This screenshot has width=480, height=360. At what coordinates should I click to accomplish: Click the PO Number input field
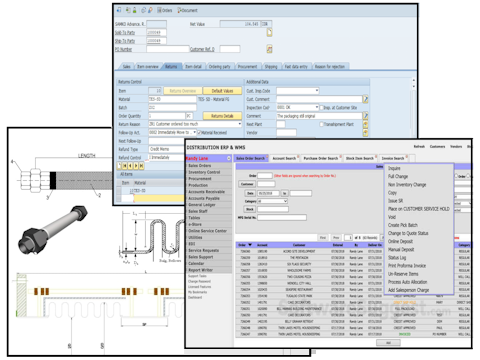[x=168, y=49]
